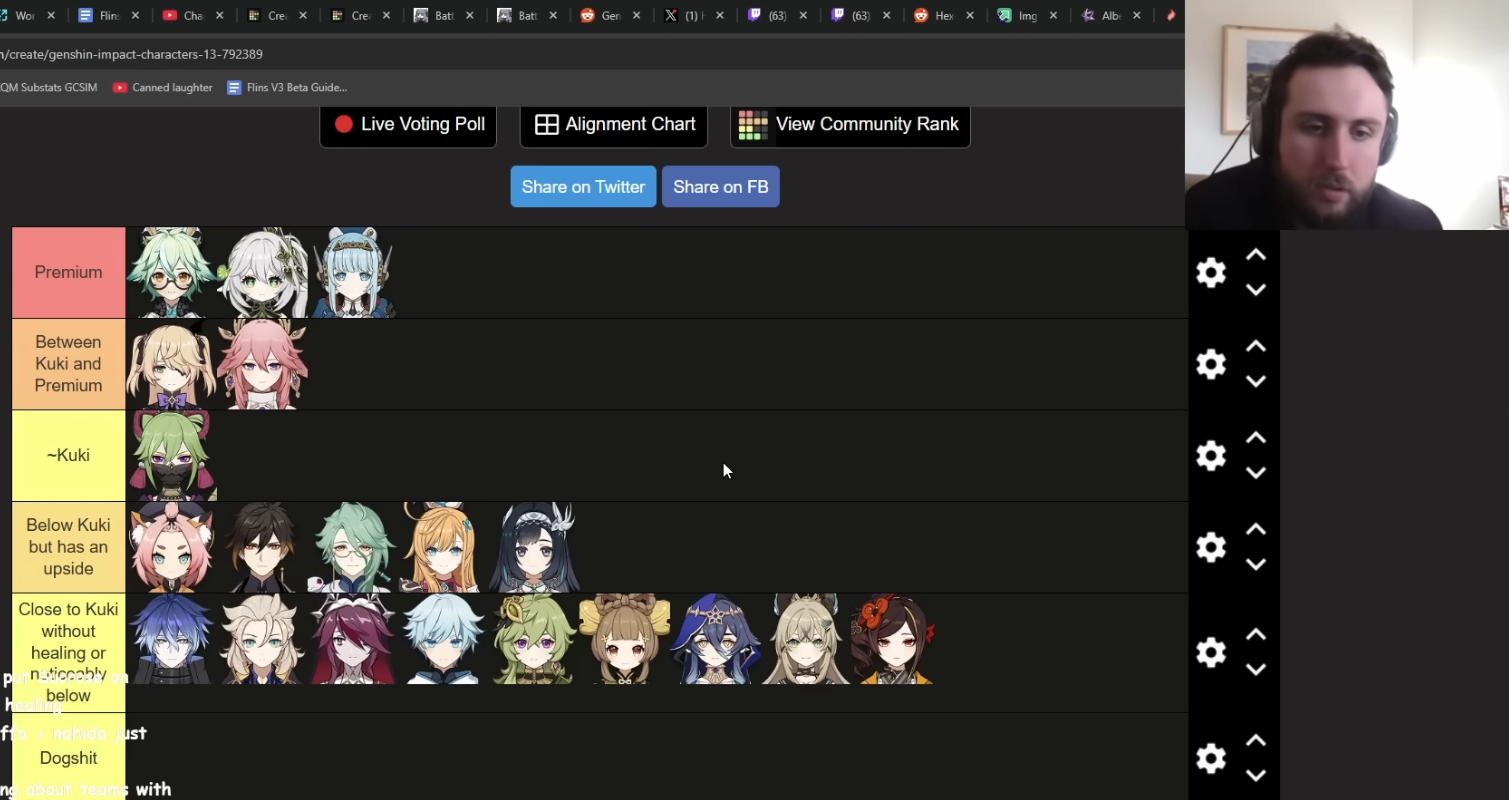
Task: Open settings gear for Close to Kuki tier
Action: point(1211,653)
